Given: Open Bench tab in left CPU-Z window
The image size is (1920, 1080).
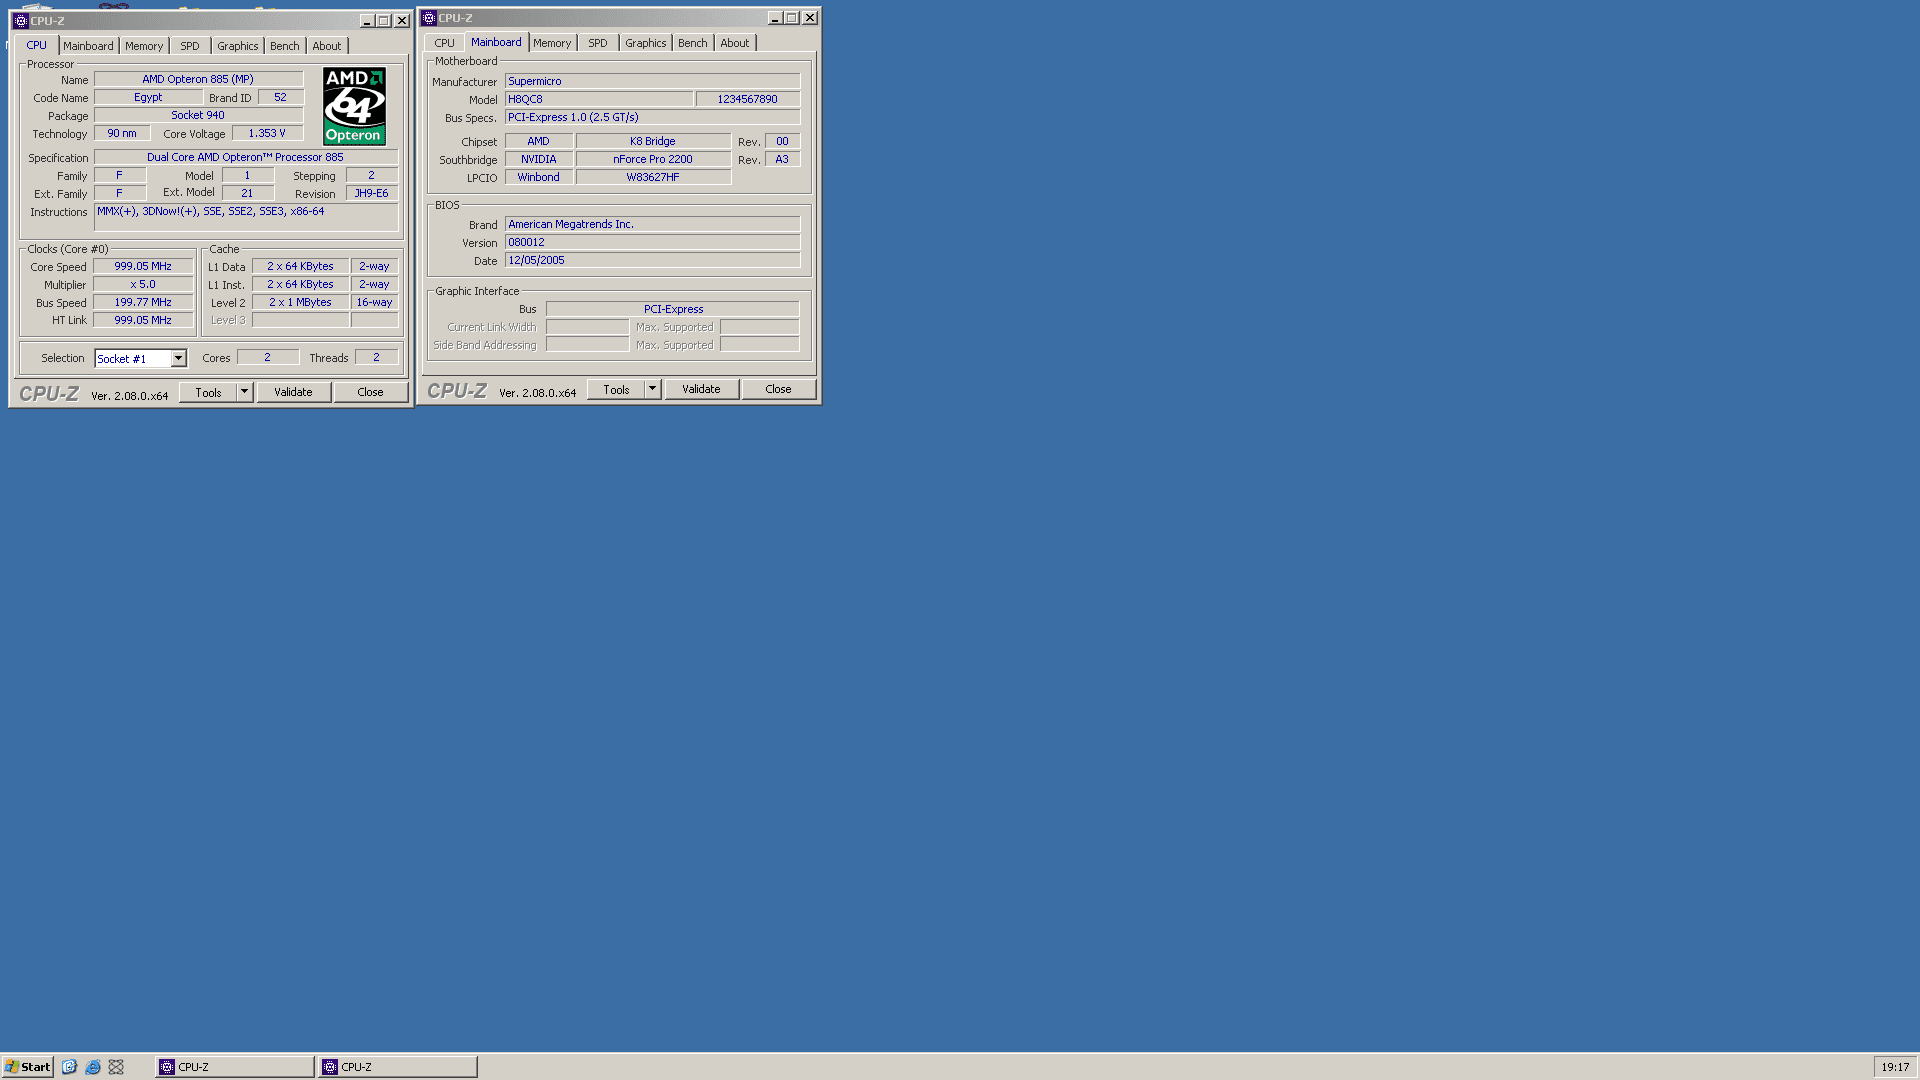Looking at the screenshot, I should pyautogui.click(x=285, y=46).
